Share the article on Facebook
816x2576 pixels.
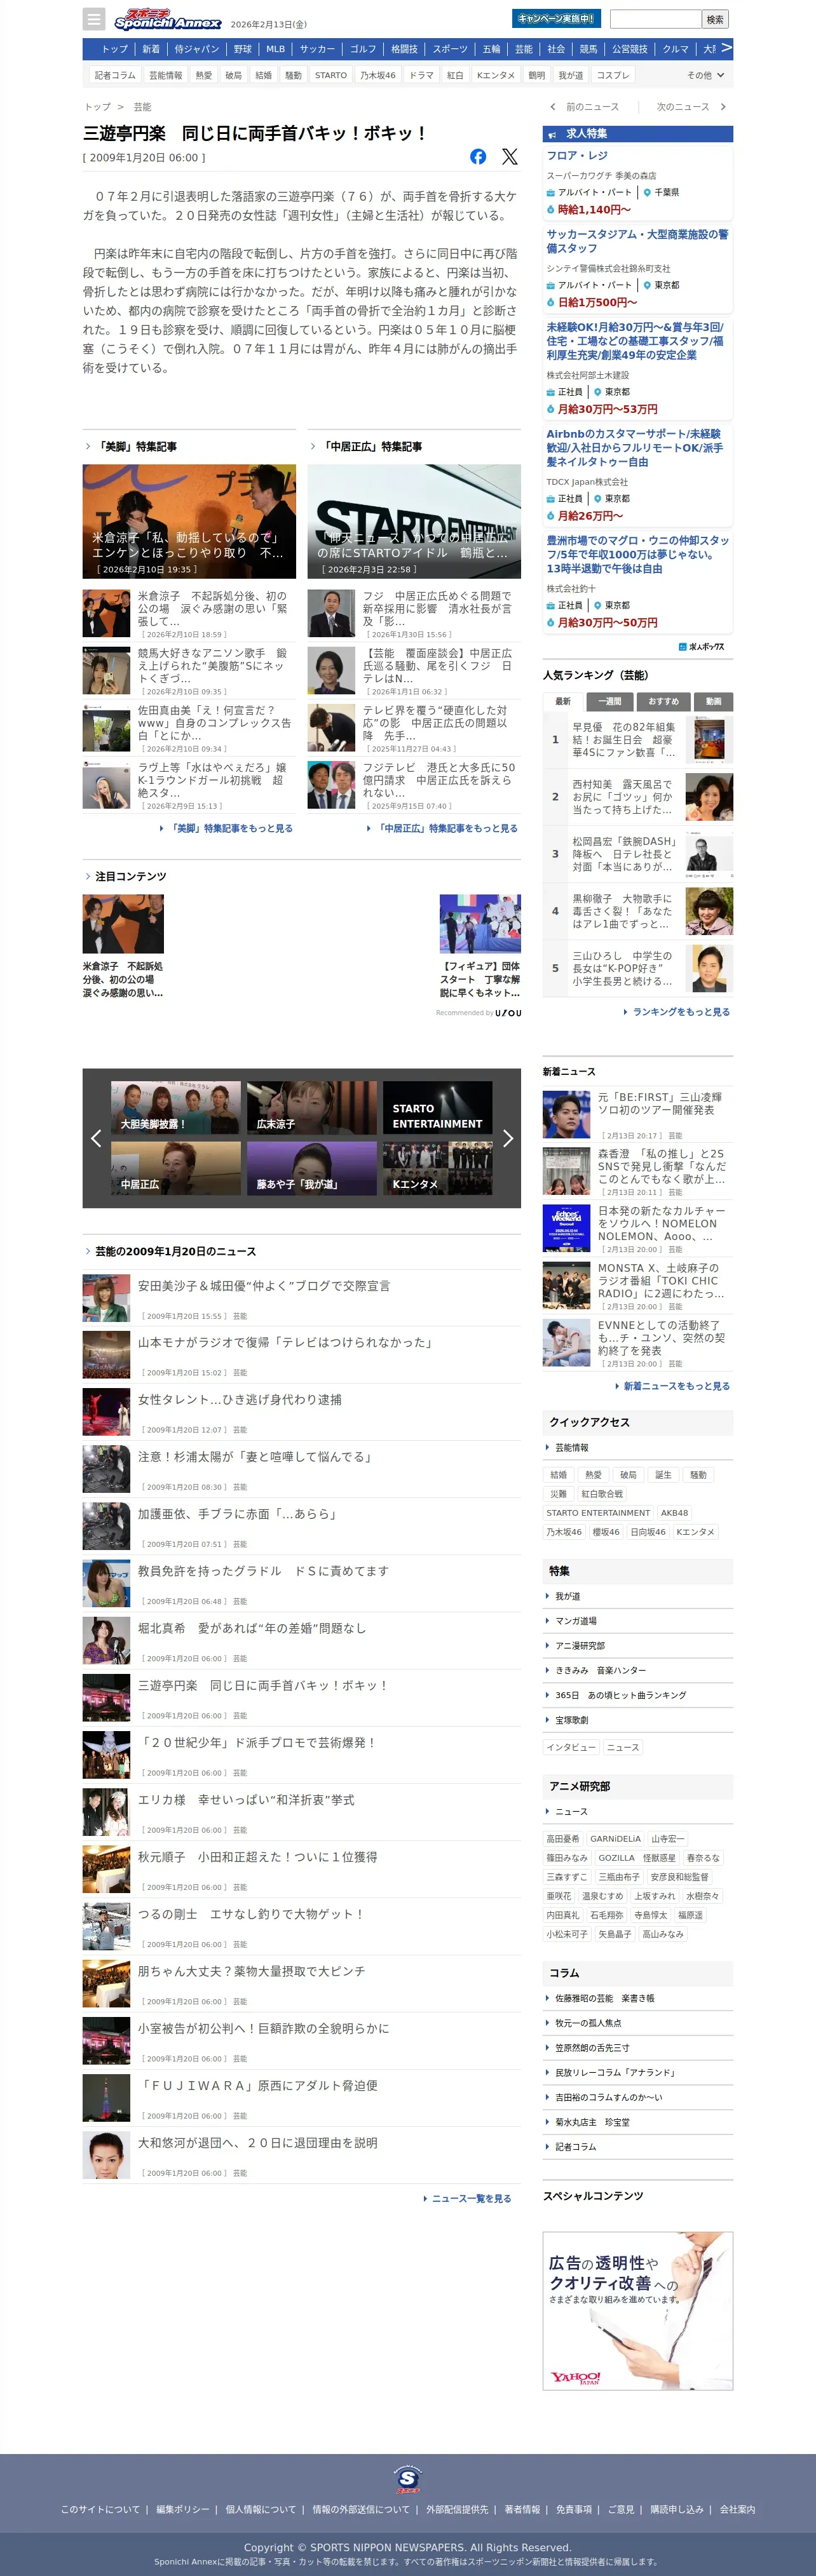tap(478, 157)
